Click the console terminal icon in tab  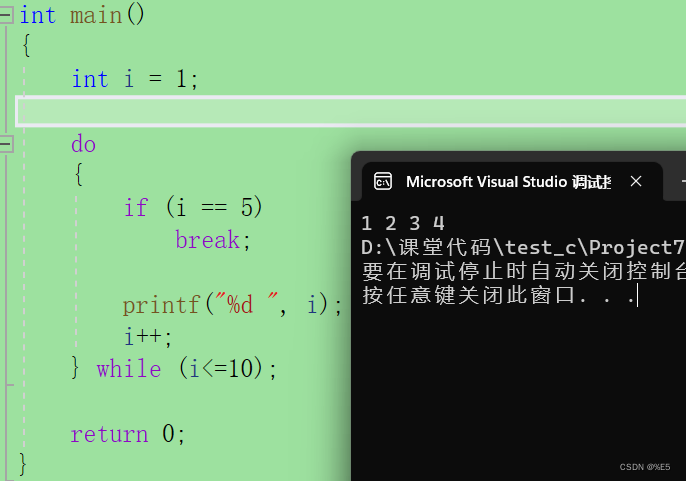383,181
